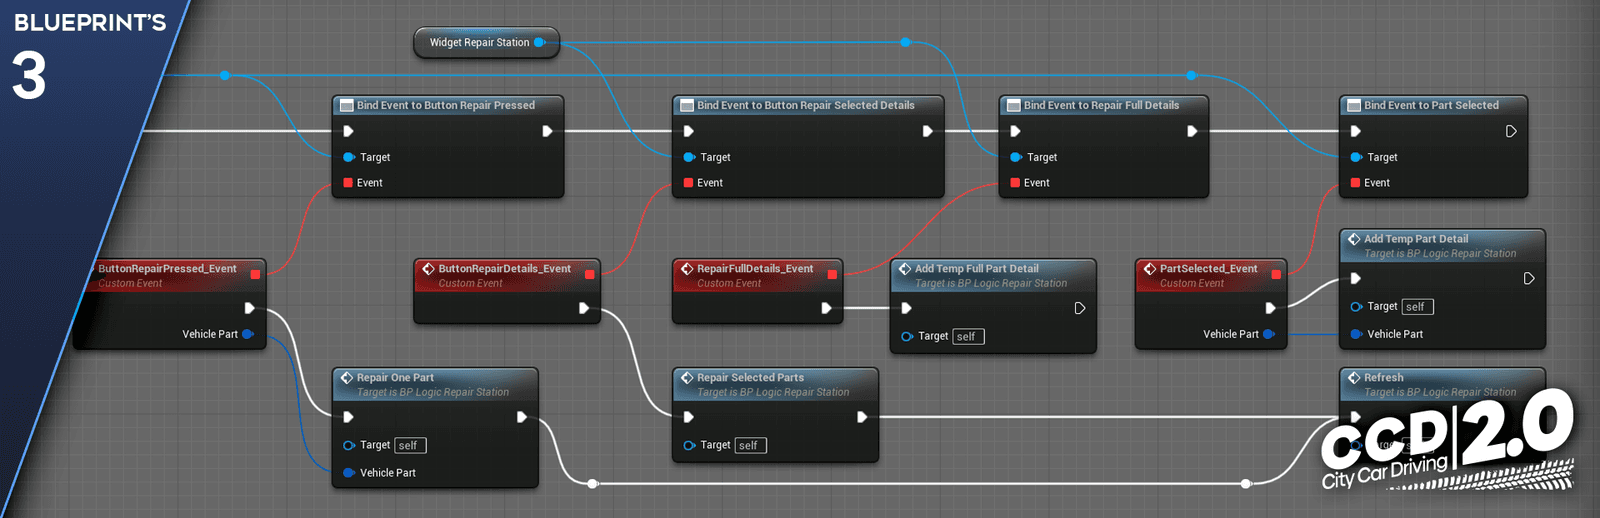The height and width of the screenshot is (518, 1600).
Task: Click Target pin on Bind Event to Part Selected
Action: pyautogui.click(x=1356, y=157)
